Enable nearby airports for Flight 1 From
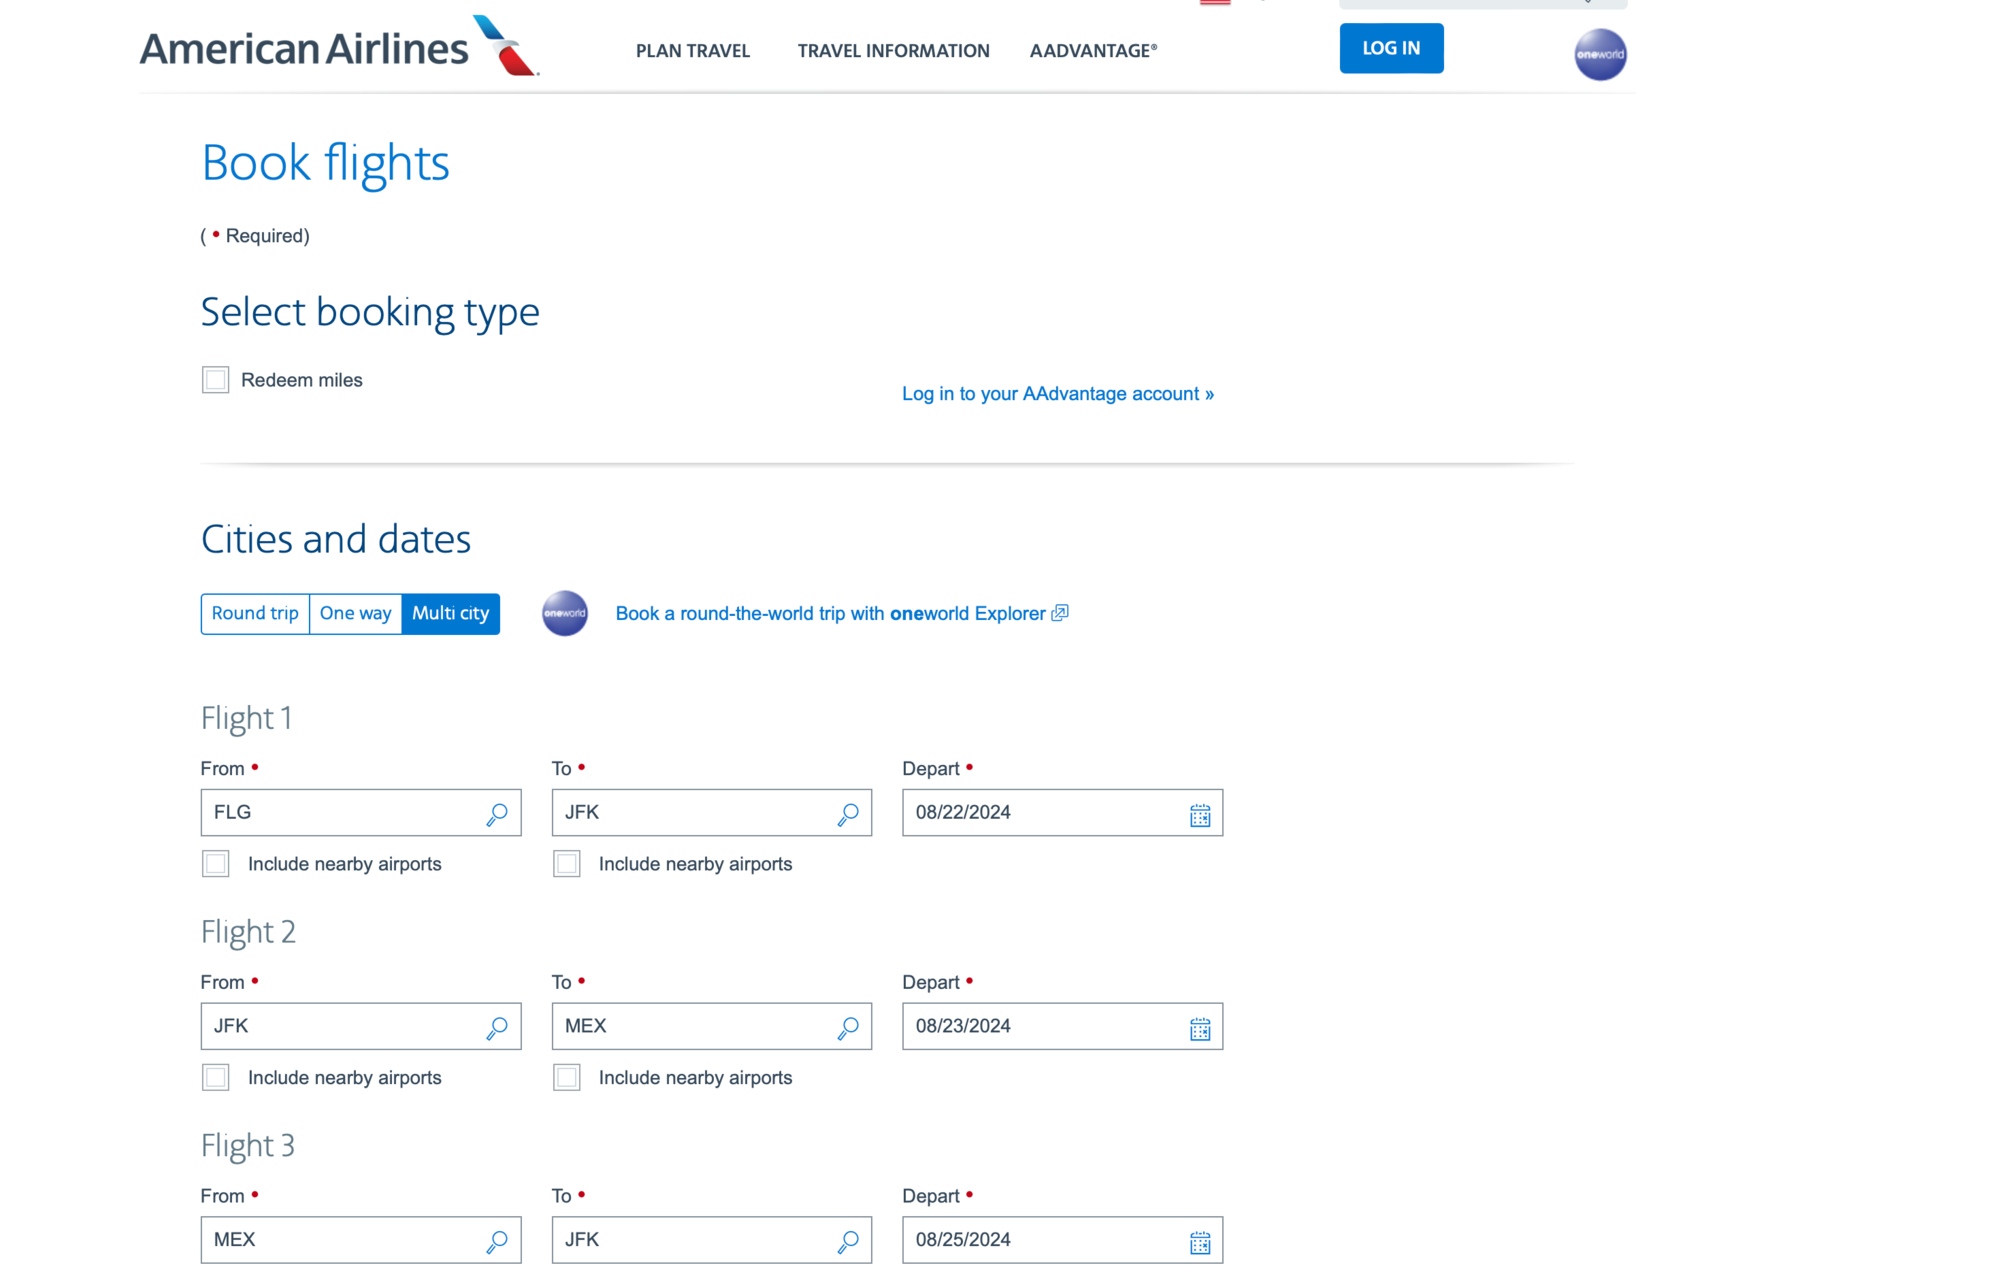Screen dimensions: 1998x1274 pyautogui.click(x=215, y=864)
